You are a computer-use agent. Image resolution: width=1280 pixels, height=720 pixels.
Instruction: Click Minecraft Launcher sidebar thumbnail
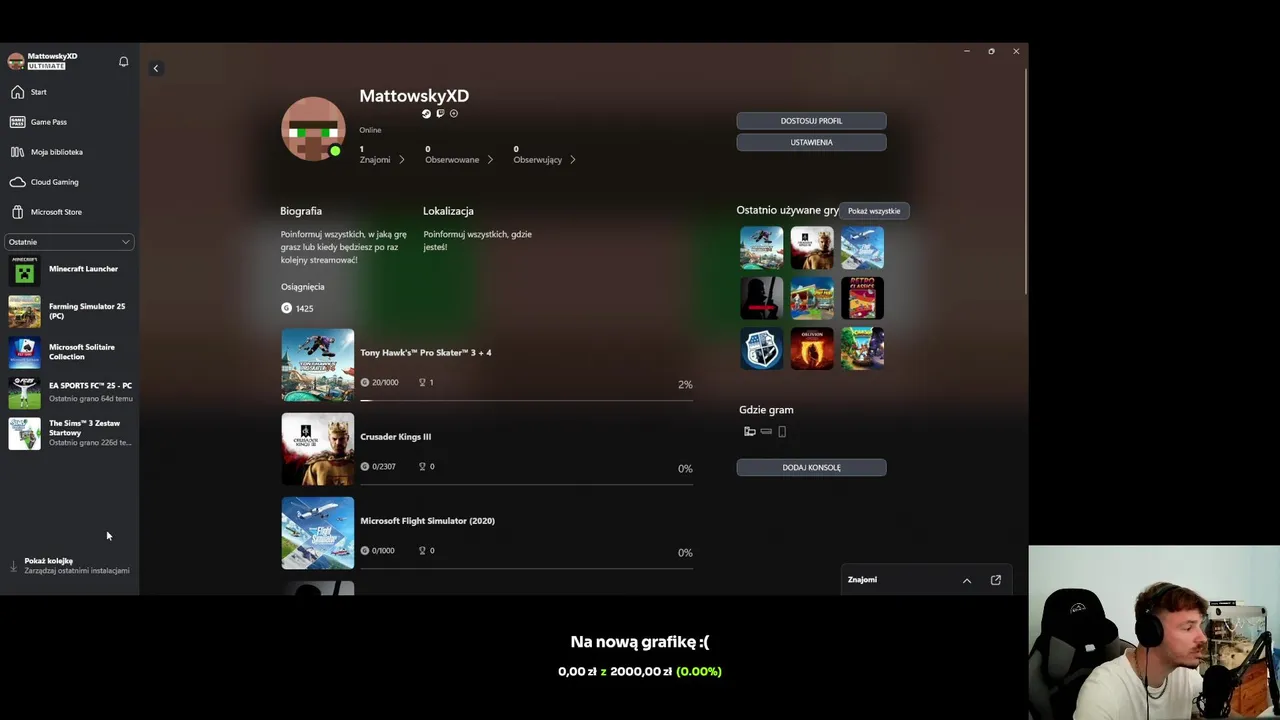[x=25, y=271]
